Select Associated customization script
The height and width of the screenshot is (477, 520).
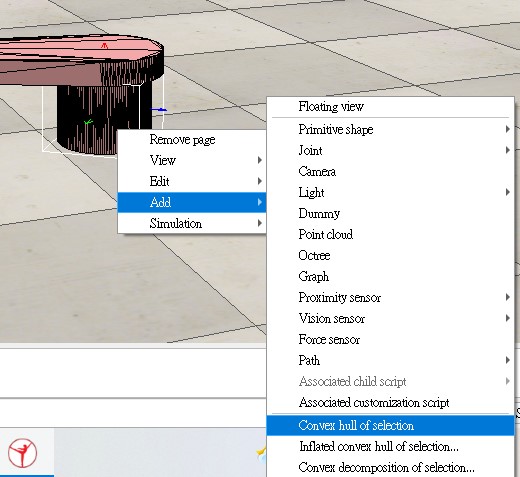pos(390,402)
